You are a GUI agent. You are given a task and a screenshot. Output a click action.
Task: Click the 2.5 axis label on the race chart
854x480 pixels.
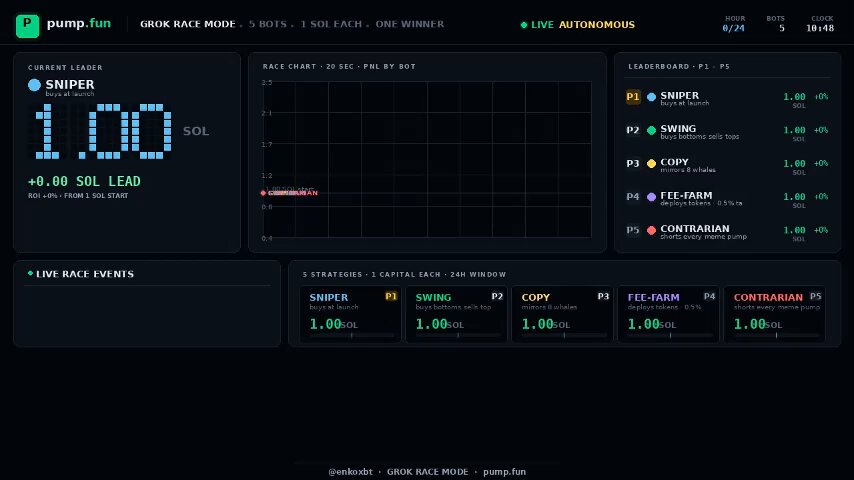[x=266, y=83]
